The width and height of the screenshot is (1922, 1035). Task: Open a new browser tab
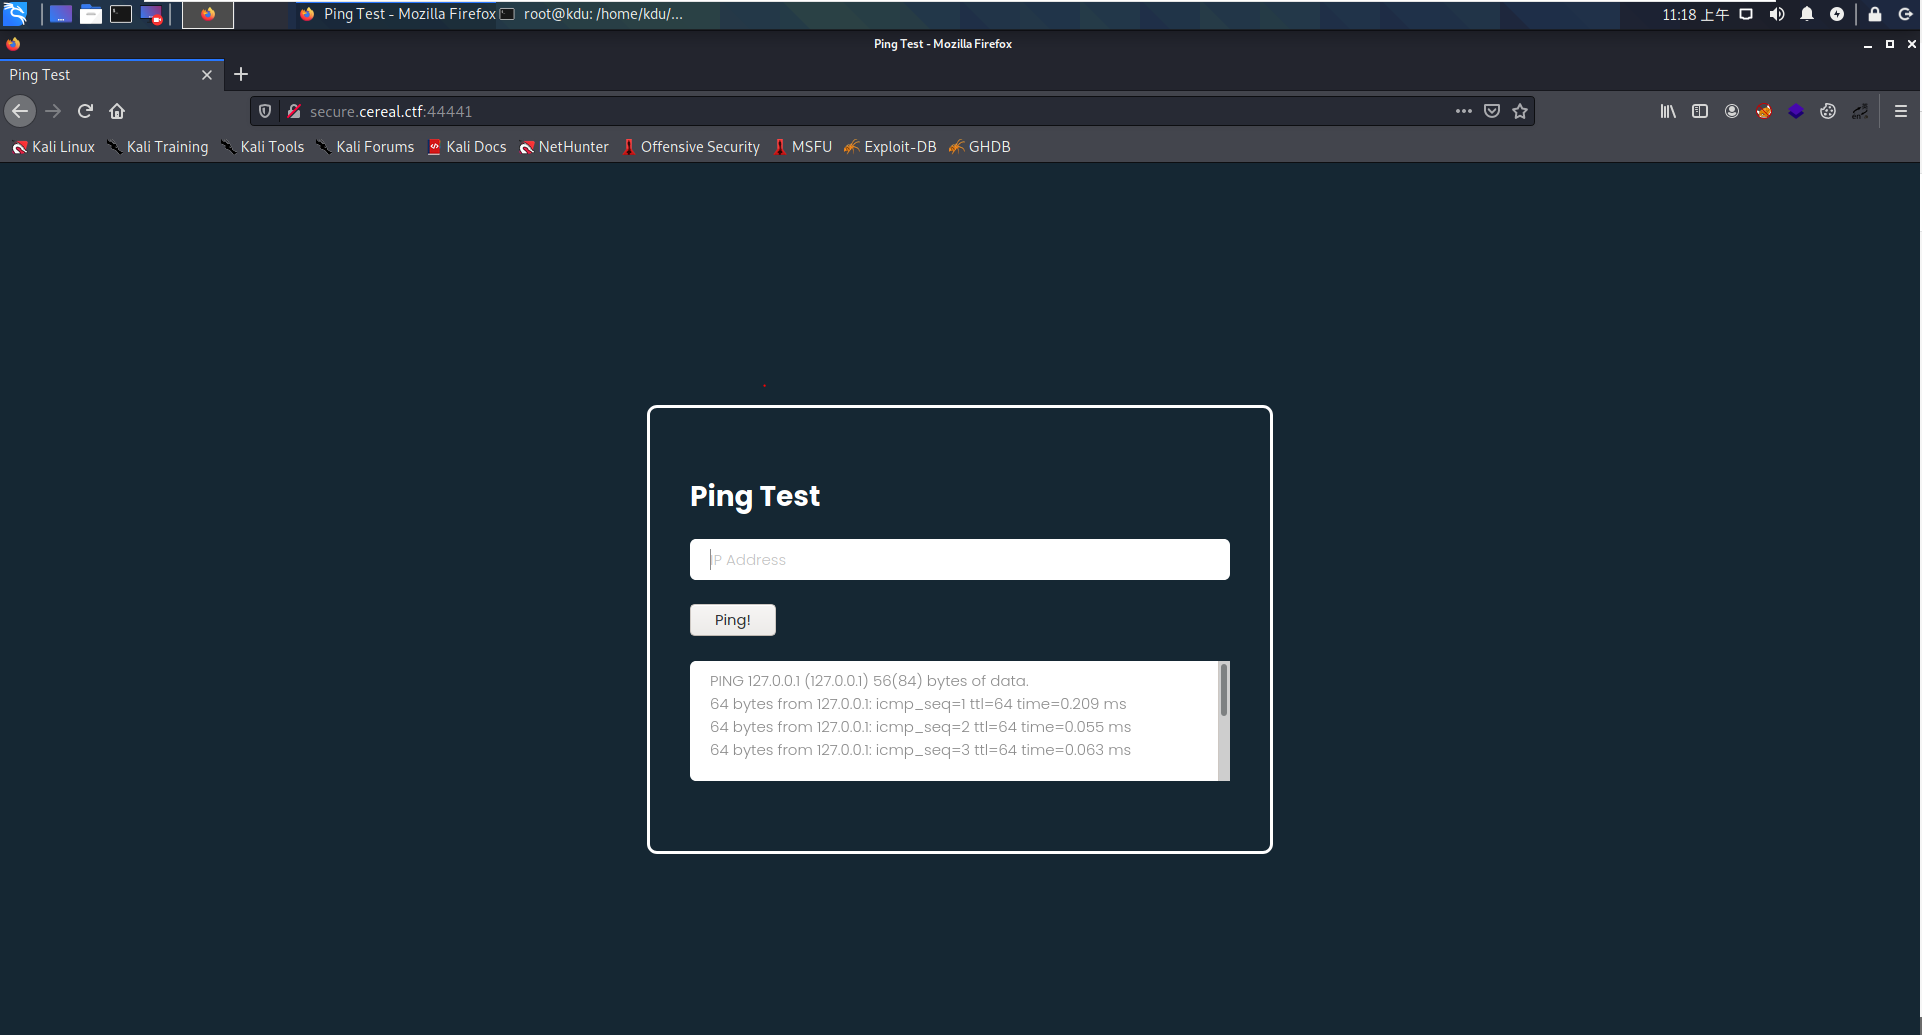pos(241,74)
